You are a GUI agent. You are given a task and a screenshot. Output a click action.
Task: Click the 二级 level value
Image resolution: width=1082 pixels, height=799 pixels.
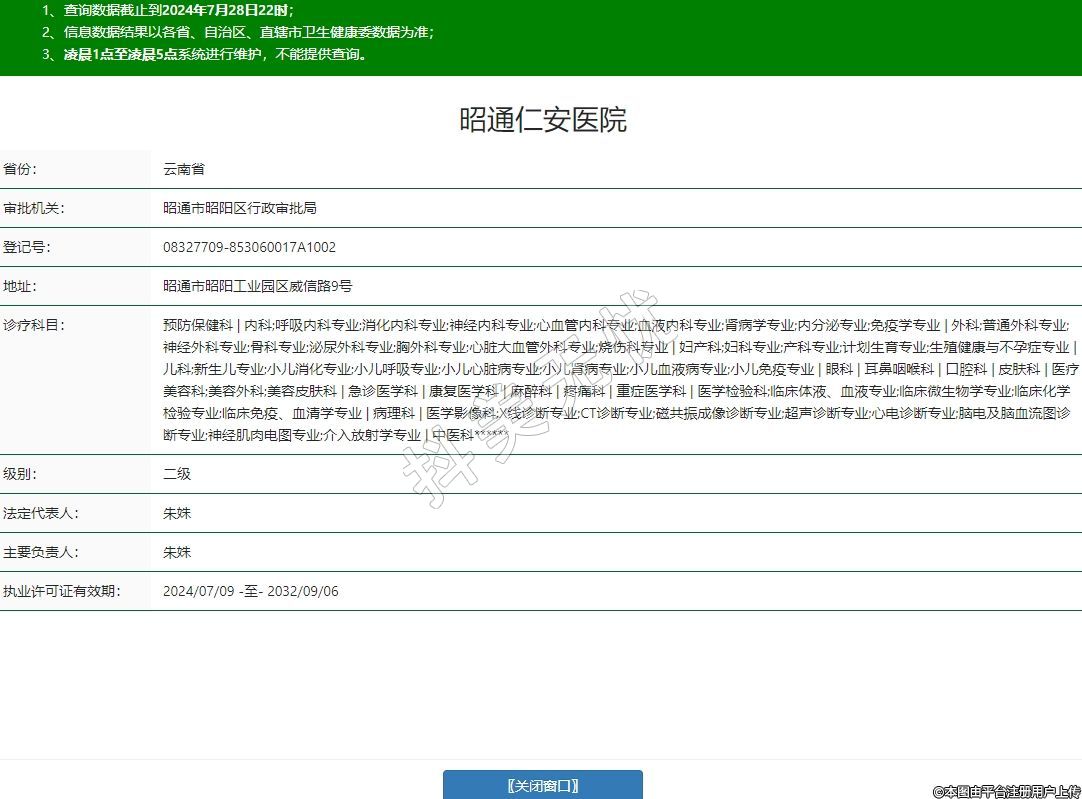coord(177,474)
